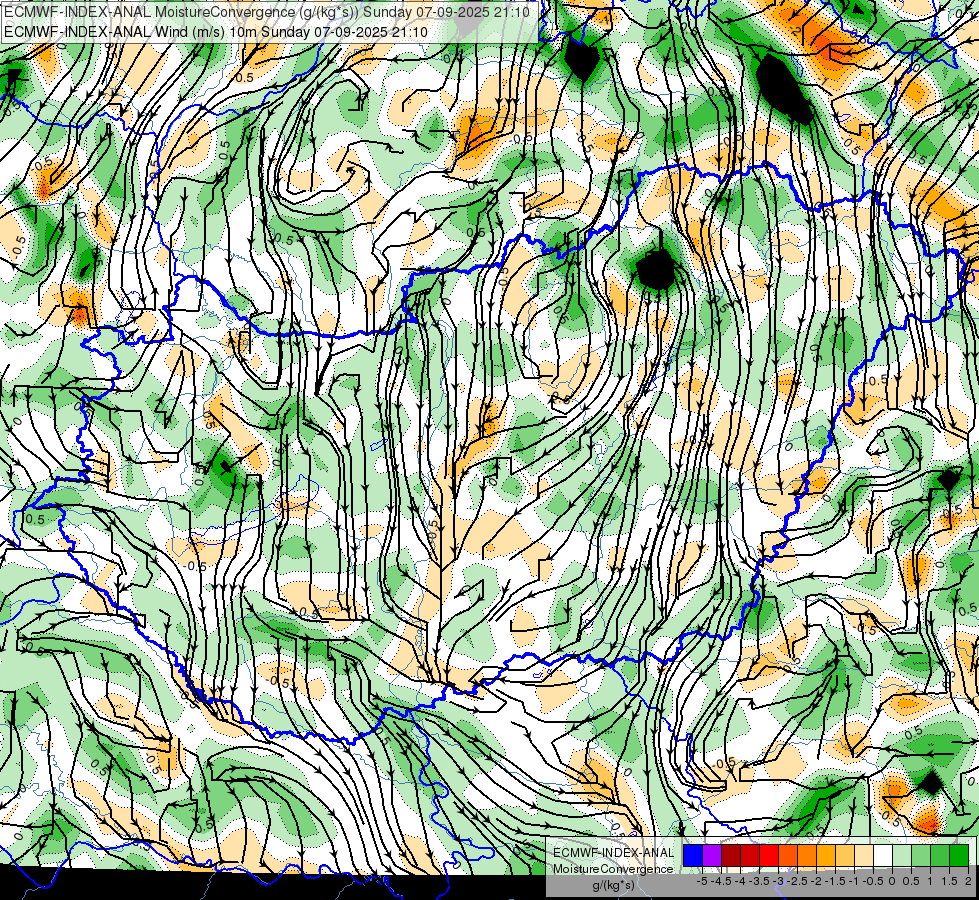979x900 pixels.
Task: Pick the legend swatch between -4 and -3.5
Action: pos(750,856)
